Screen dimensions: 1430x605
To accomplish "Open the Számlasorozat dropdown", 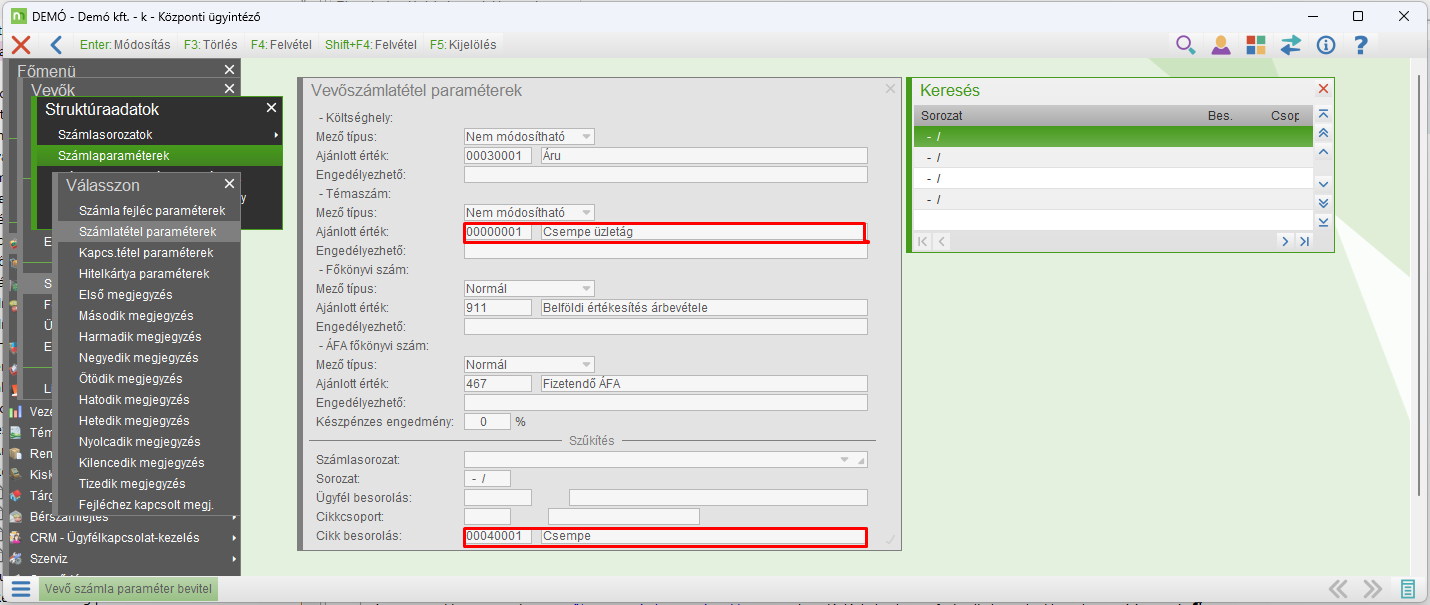I will pos(845,459).
